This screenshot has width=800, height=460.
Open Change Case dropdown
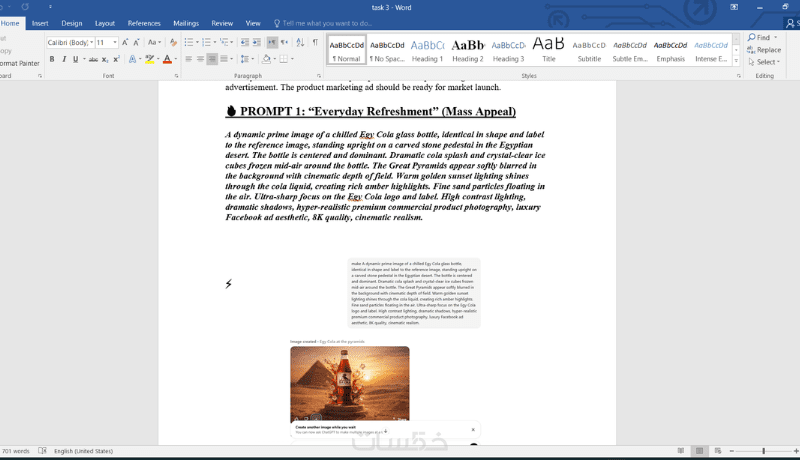click(x=155, y=42)
